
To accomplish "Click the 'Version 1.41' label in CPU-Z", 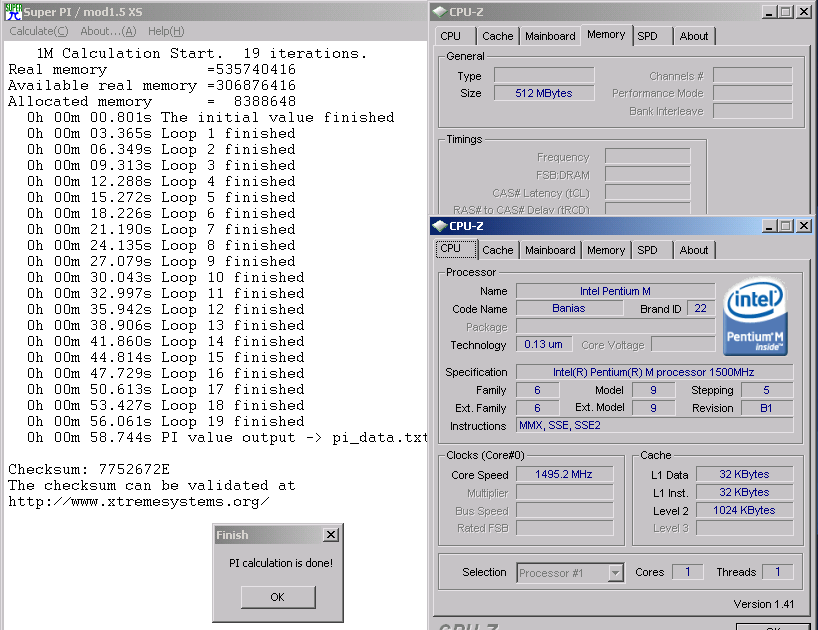I will pos(764,604).
